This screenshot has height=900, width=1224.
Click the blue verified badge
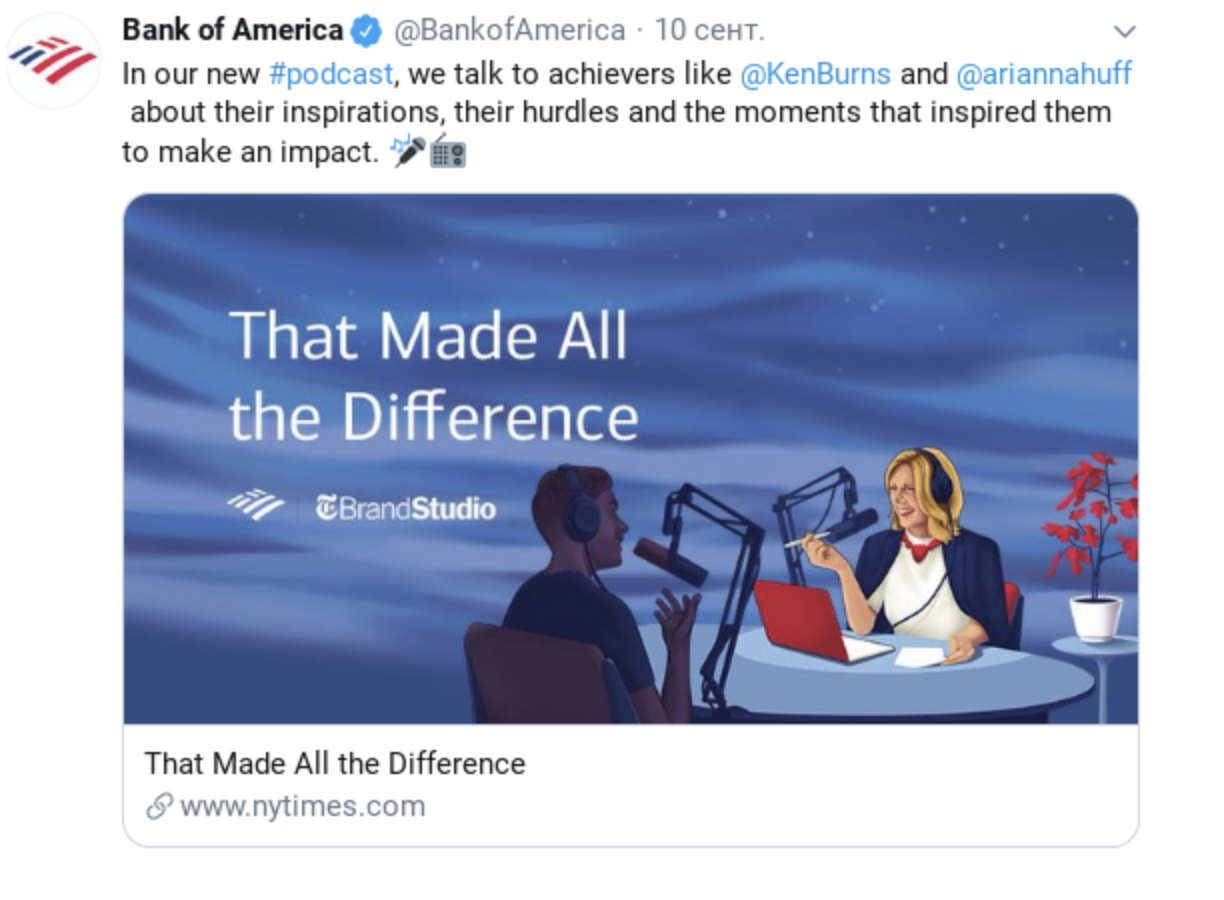tap(367, 31)
